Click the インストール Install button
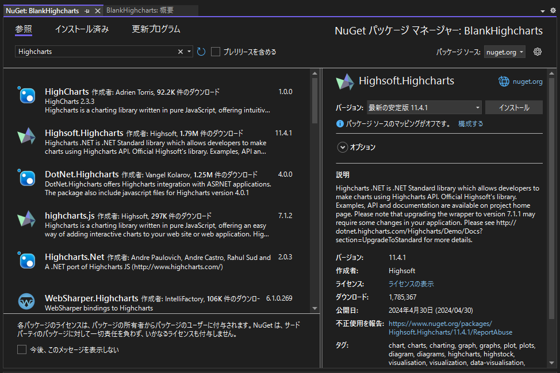This screenshot has height=373, width=560. click(514, 108)
